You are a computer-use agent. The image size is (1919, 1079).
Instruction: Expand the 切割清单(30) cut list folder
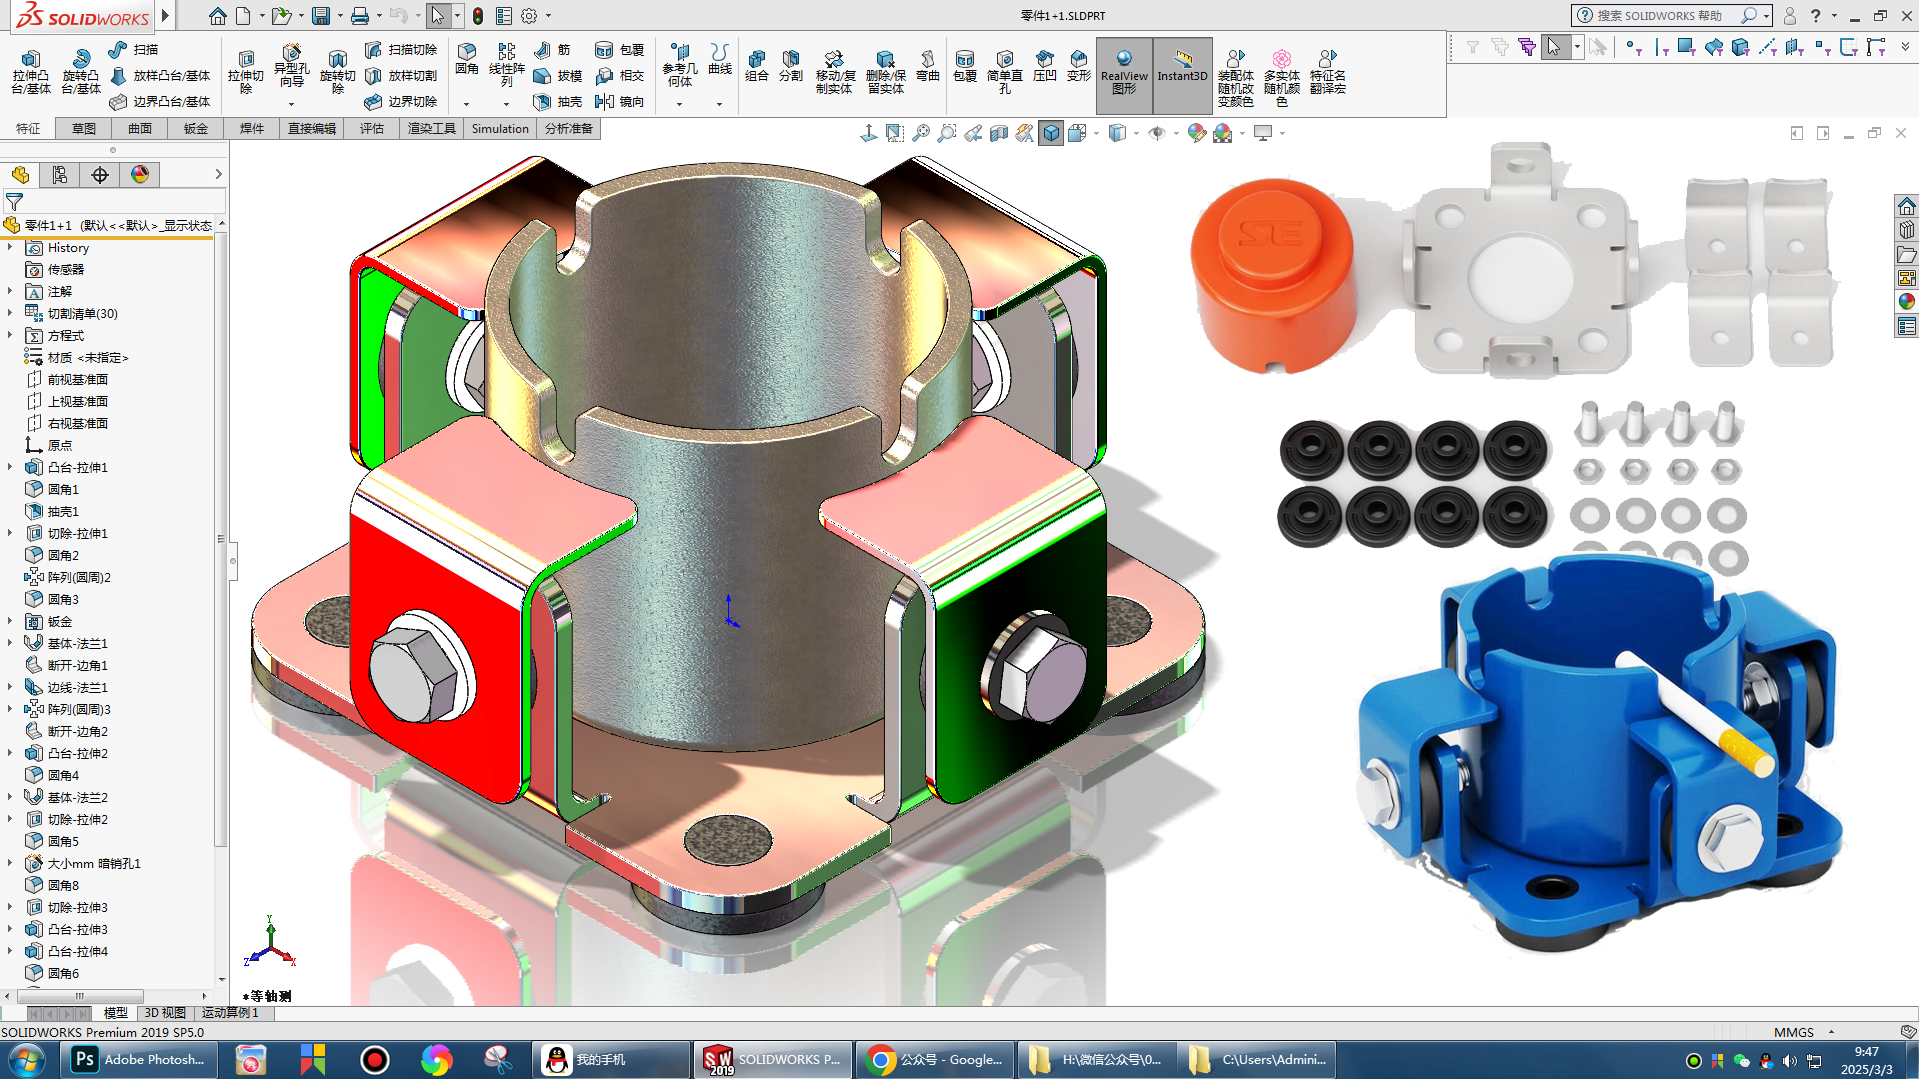point(10,313)
